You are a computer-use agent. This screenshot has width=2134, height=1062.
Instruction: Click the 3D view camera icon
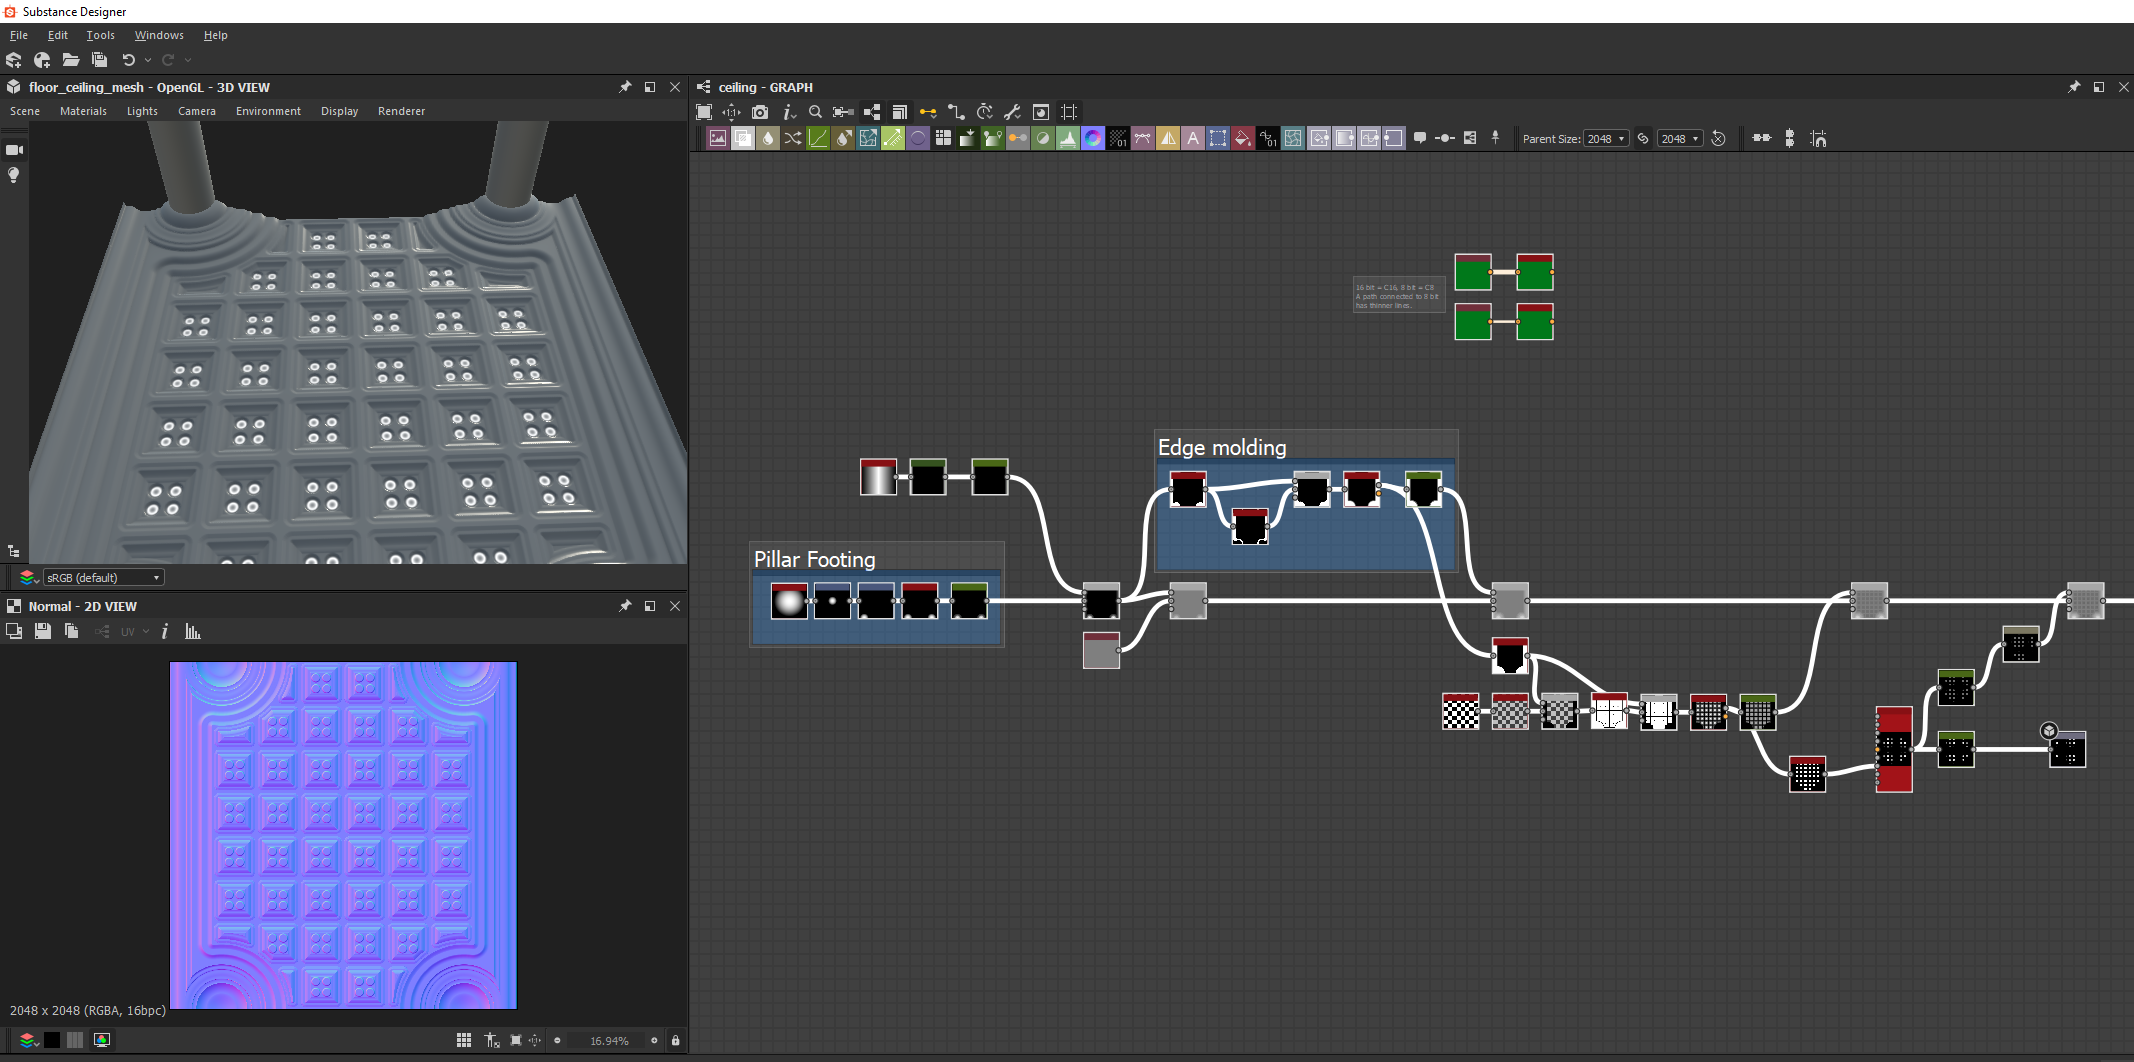[14, 150]
